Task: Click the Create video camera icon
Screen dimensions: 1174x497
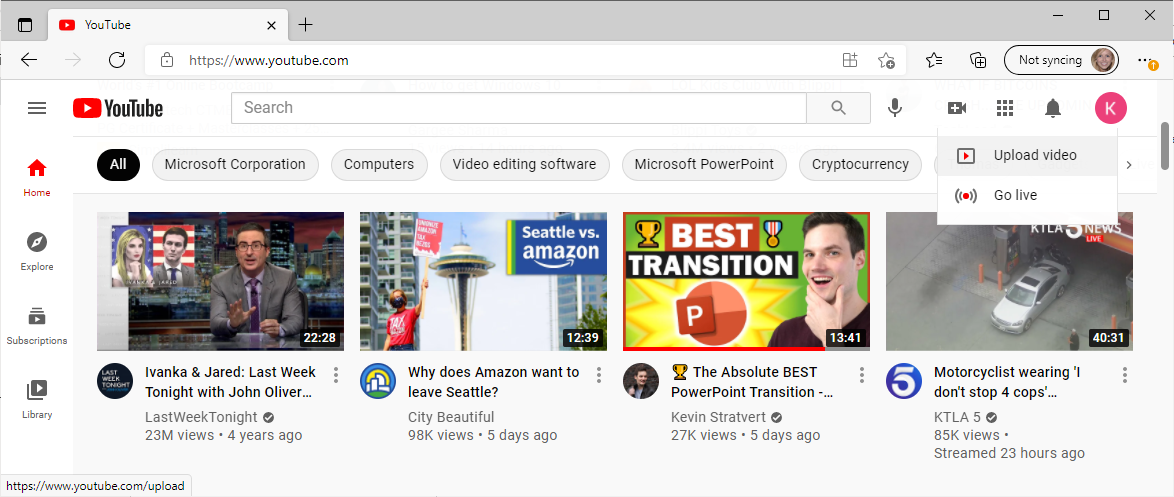Action: 957,108
